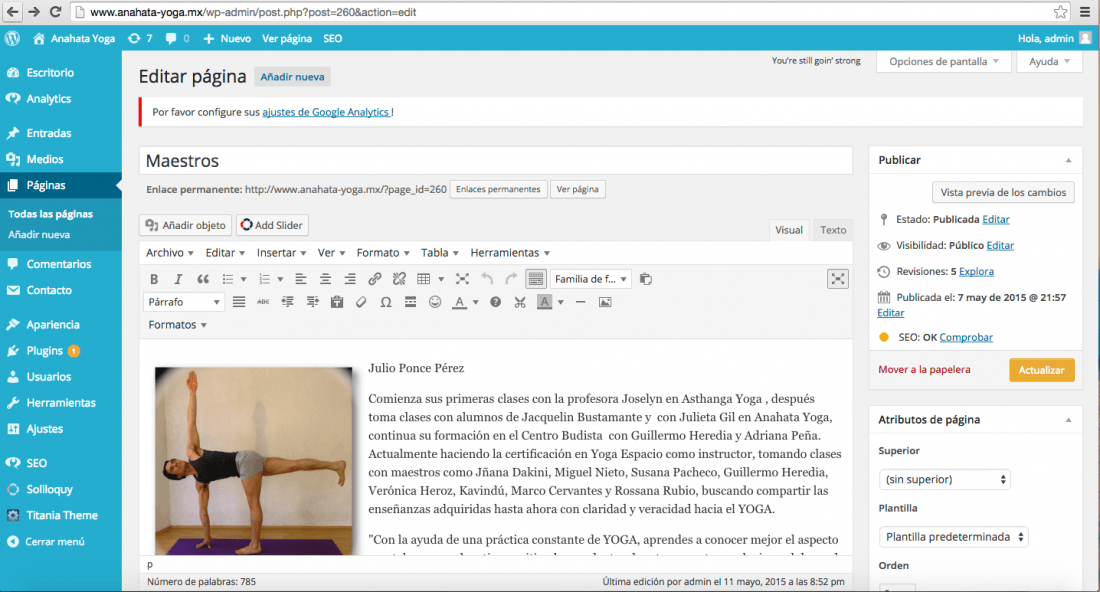Viewport: 1100px width, 592px height.
Task: Collapse the Atributos de página panel
Action: click(1068, 420)
